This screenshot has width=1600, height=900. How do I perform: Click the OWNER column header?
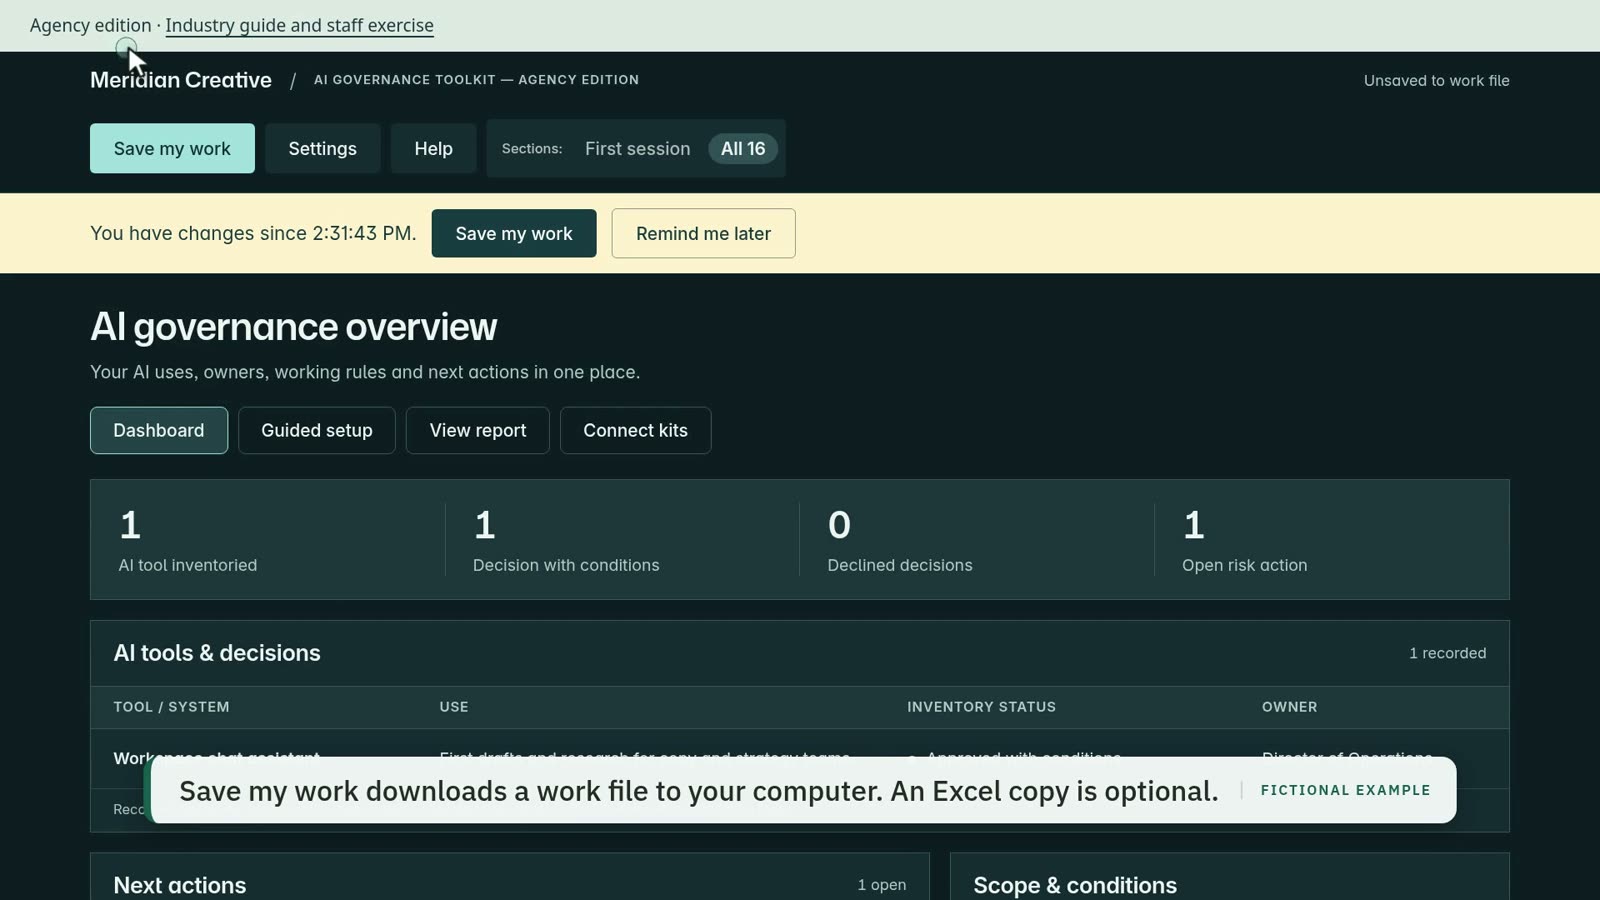pos(1289,707)
